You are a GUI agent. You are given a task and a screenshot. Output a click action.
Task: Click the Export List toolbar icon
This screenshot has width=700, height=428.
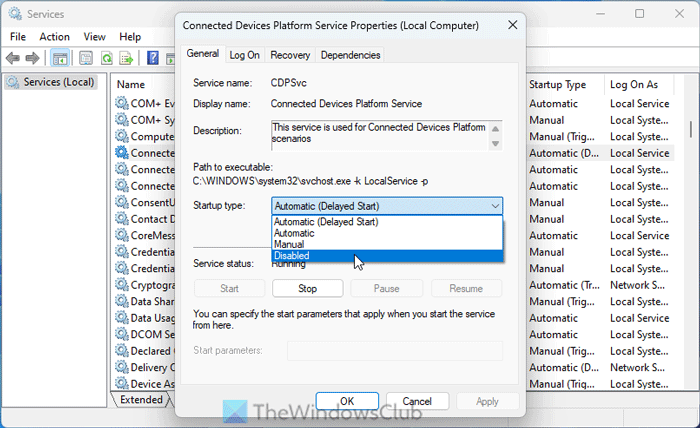pyautogui.click(x=126, y=58)
